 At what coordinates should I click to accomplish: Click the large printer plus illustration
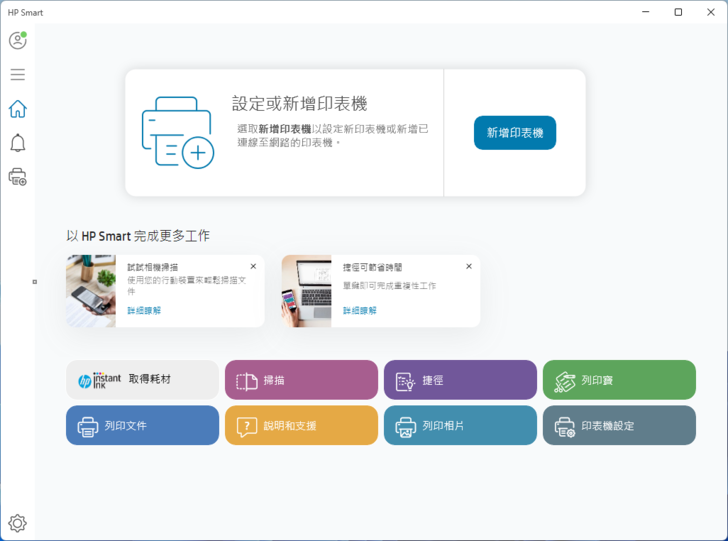pyautogui.click(x=178, y=133)
